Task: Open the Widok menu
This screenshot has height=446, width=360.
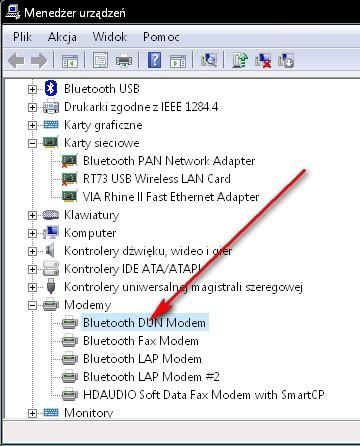Action: [x=110, y=37]
